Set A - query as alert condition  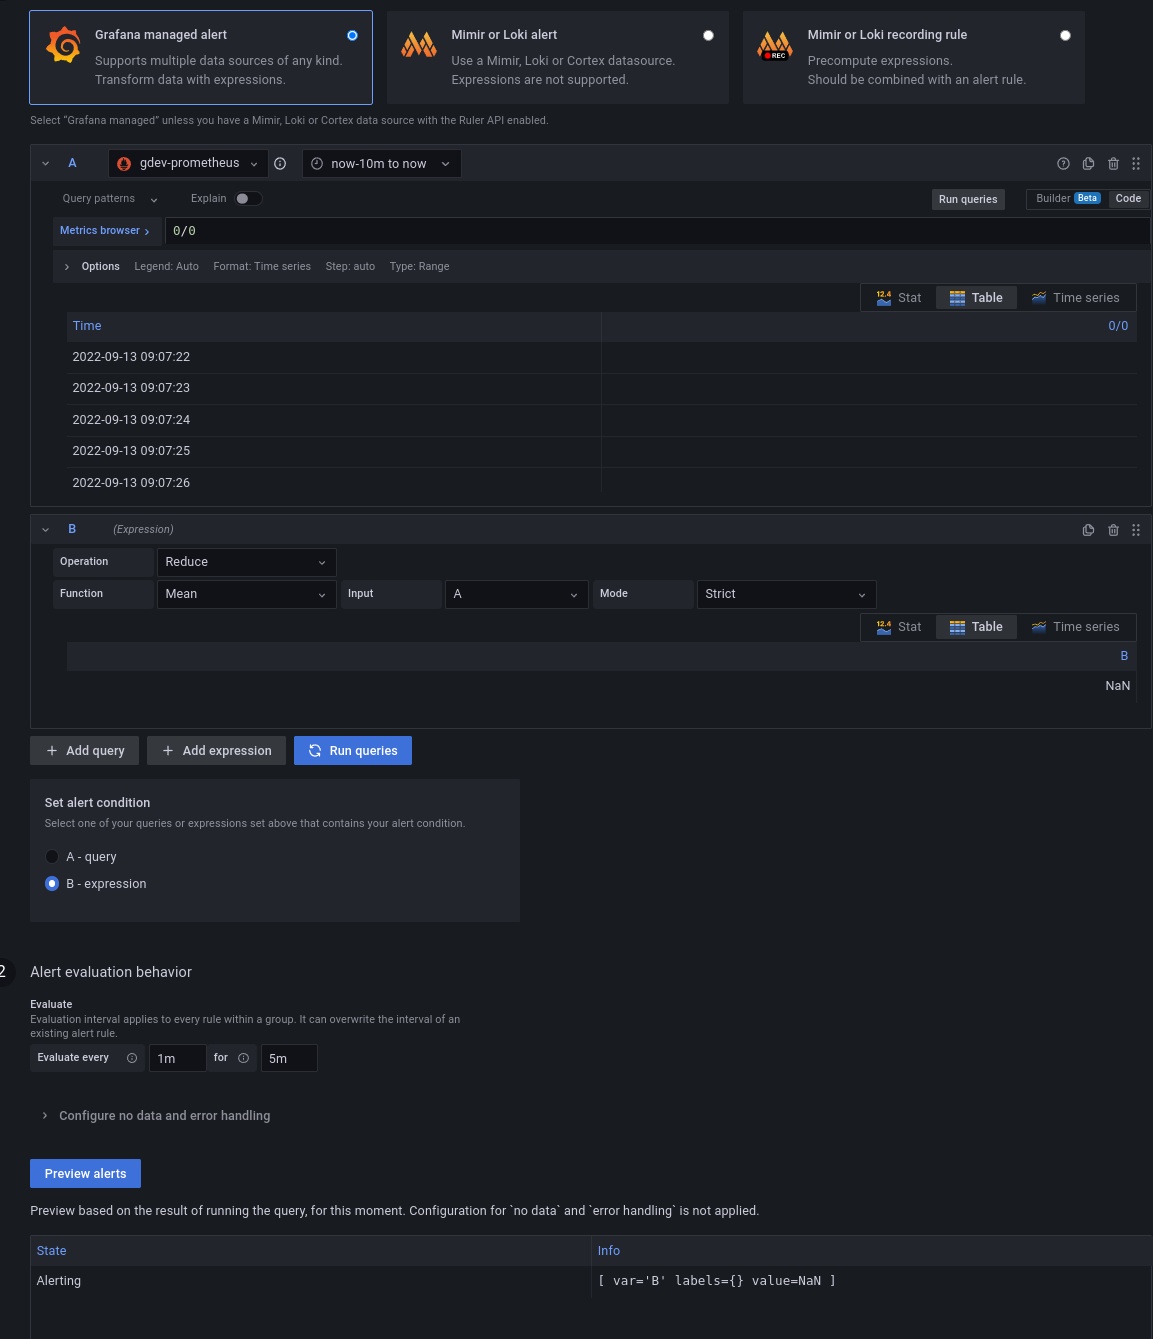click(52, 856)
